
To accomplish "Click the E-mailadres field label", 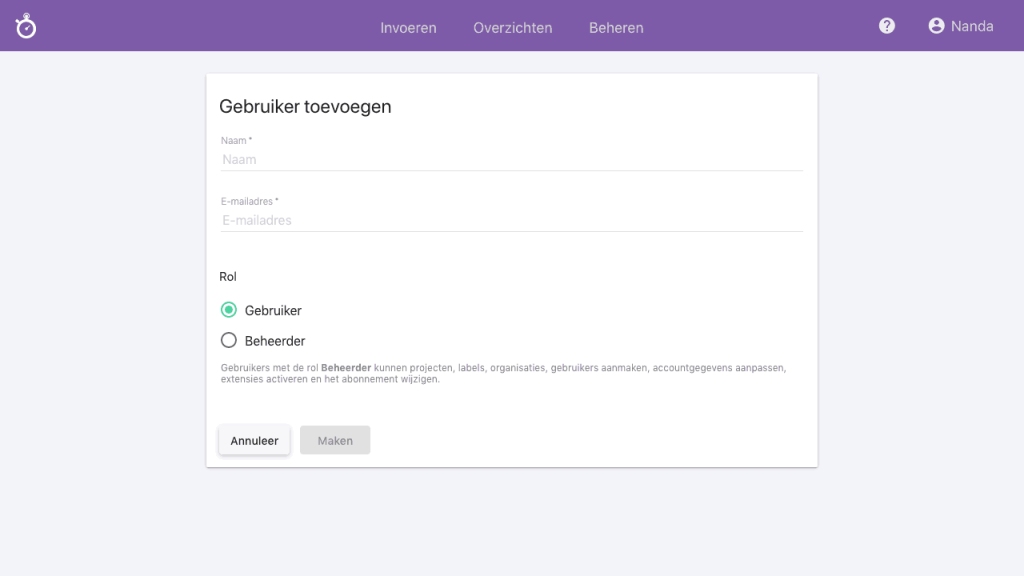I will point(247,200).
